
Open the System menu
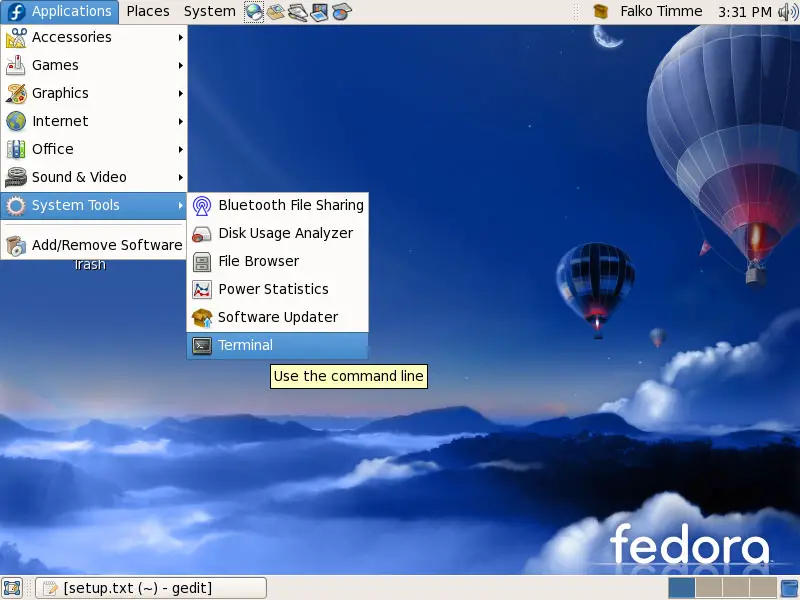[209, 11]
